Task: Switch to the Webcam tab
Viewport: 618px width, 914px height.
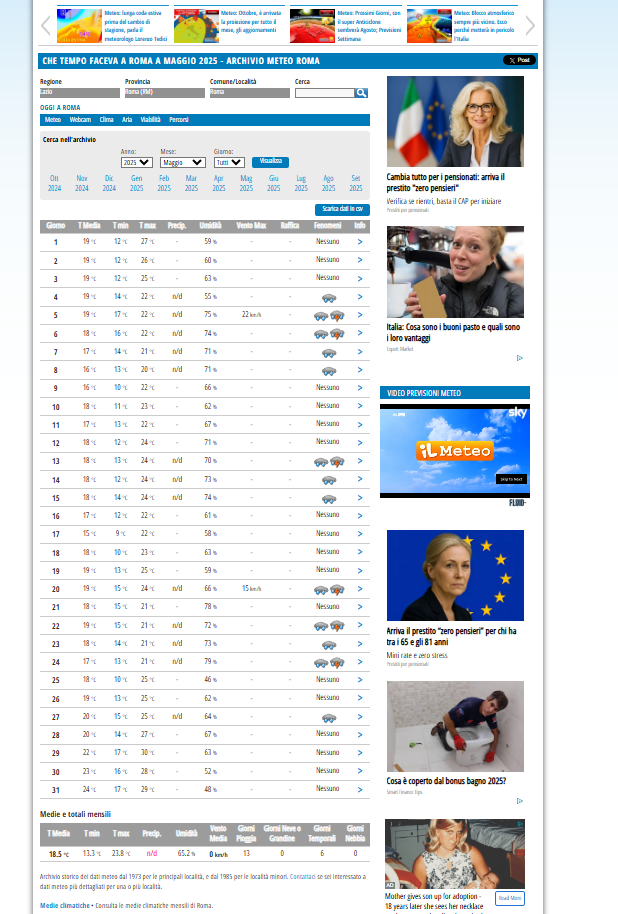Action: [80, 120]
